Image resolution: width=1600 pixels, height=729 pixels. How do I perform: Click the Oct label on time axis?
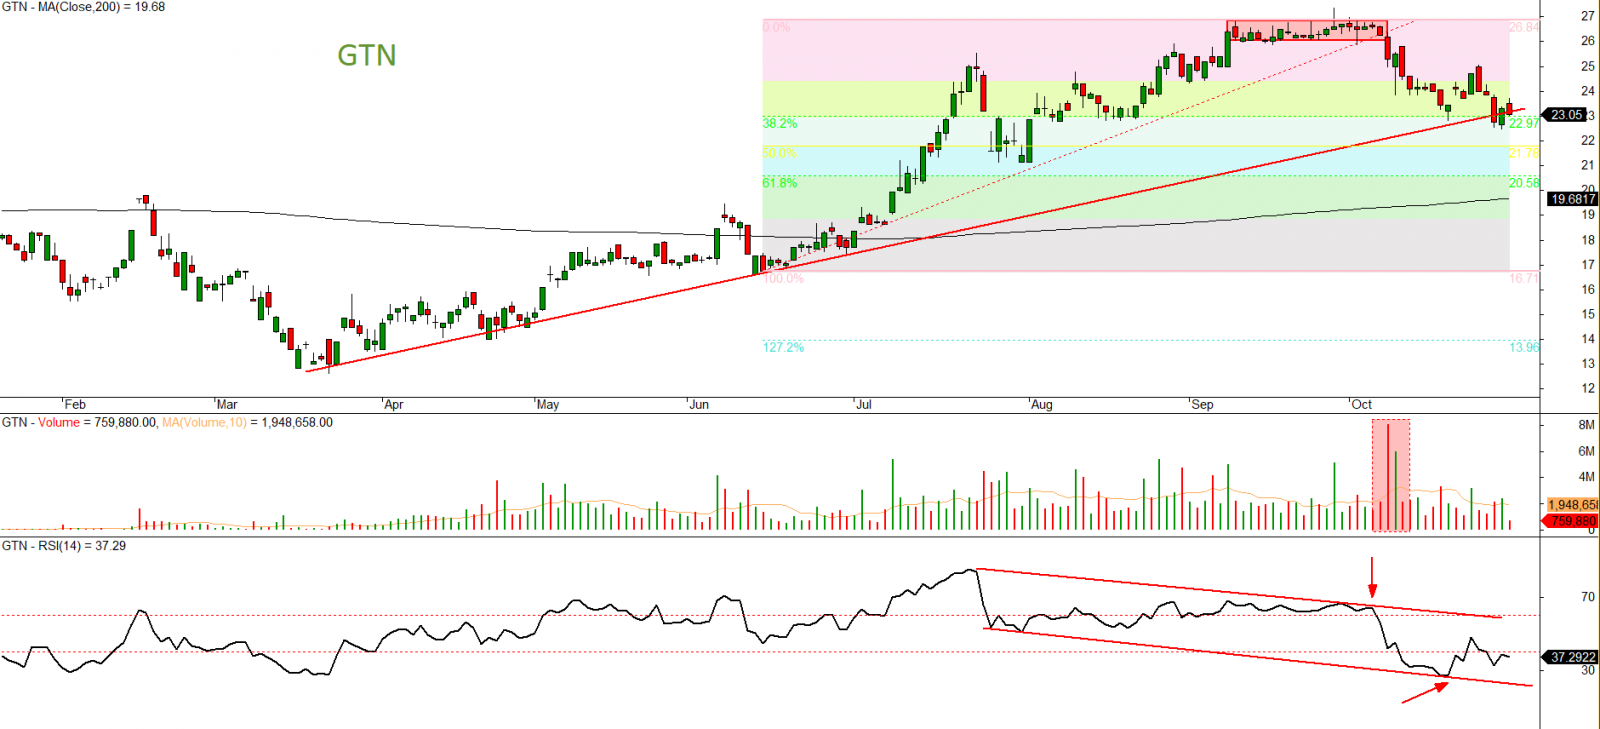[x=1362, y=405]
